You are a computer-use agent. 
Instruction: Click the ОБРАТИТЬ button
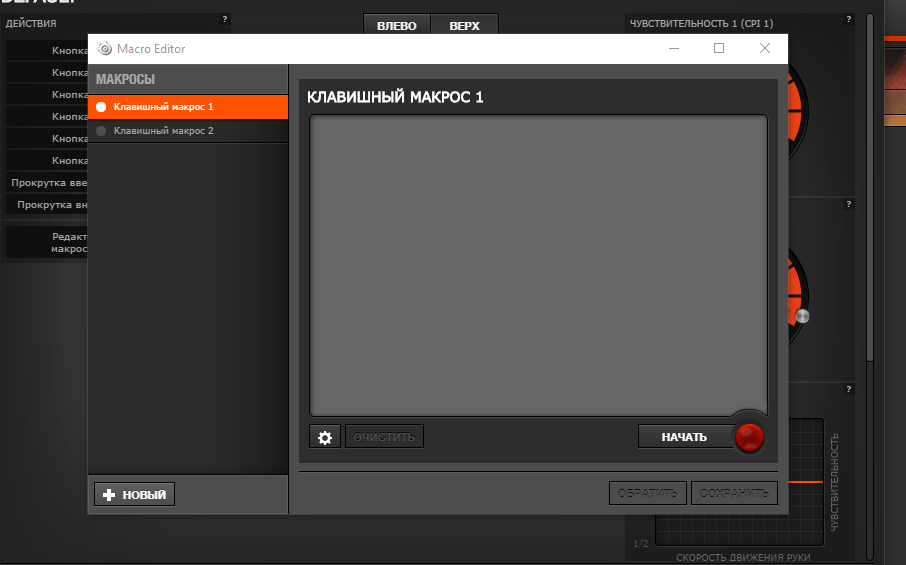pos(648,493)
